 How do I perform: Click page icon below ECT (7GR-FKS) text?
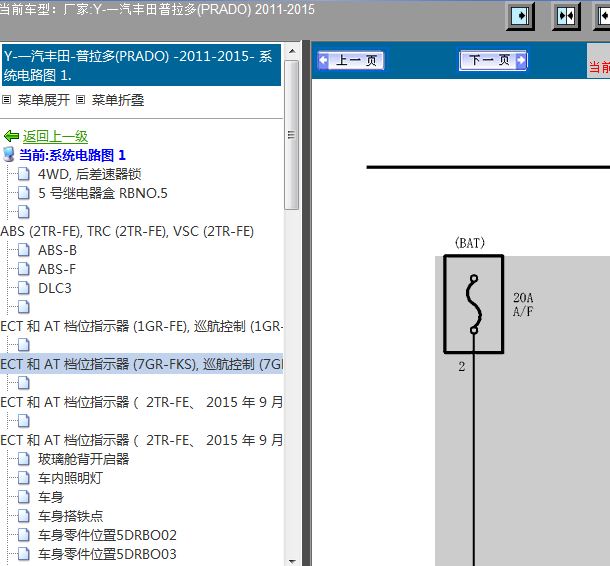tap(24, 383)
